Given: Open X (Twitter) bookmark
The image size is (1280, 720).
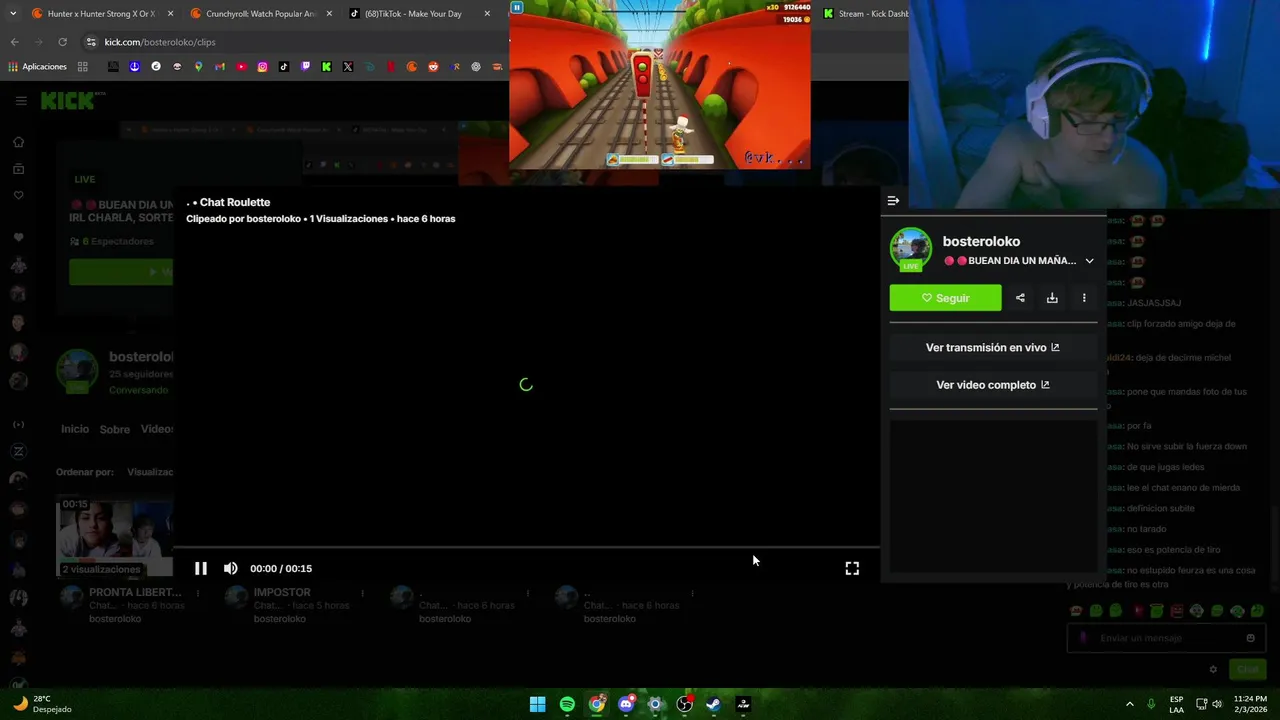Looking at the screenshot, I should [348, 67].
